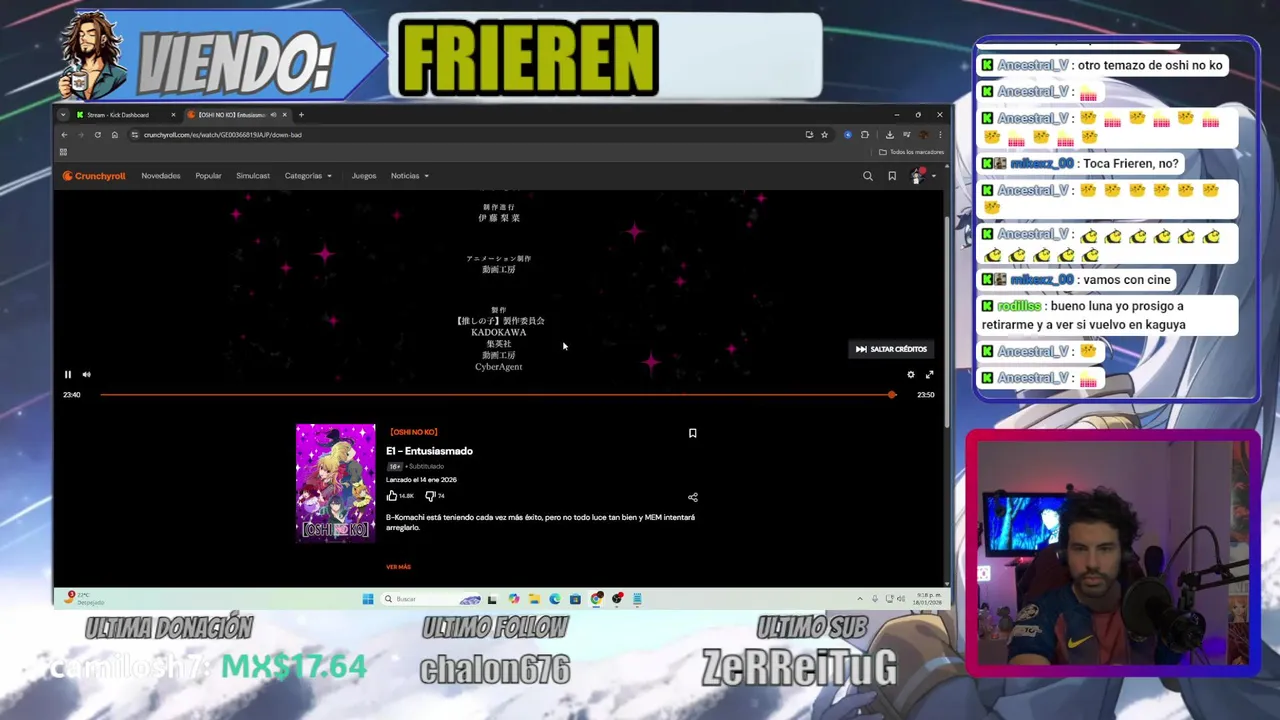Go forward in browser history

click(81, 135)
